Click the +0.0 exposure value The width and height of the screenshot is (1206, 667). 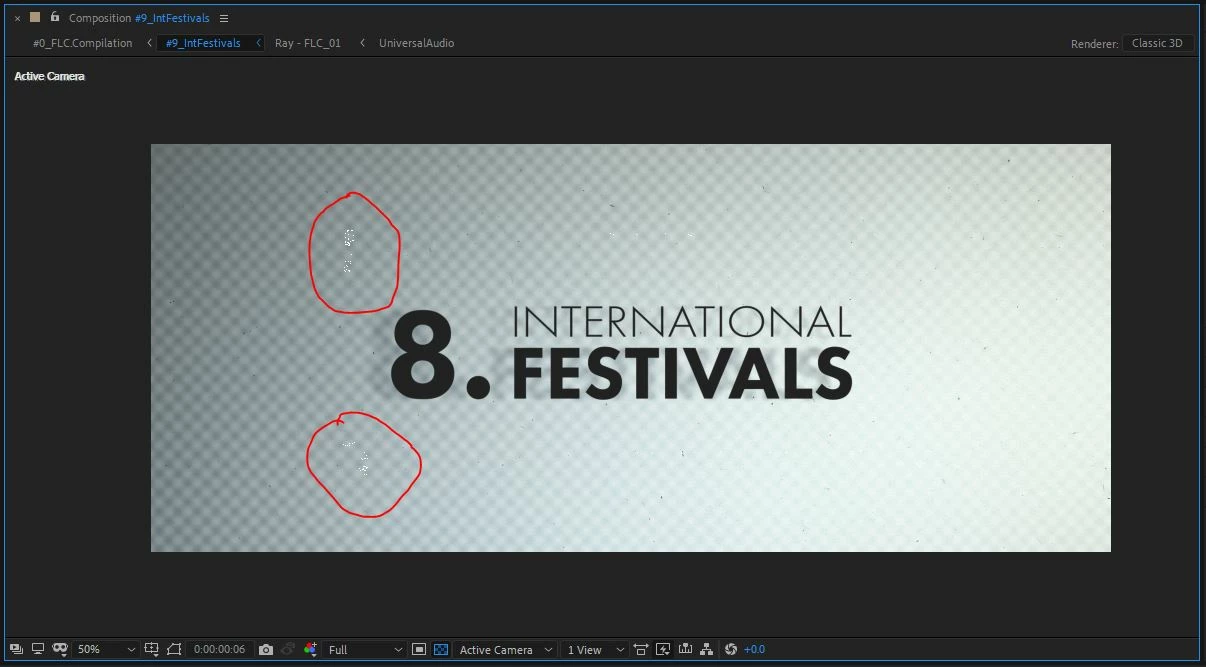[x=754, y=649]
